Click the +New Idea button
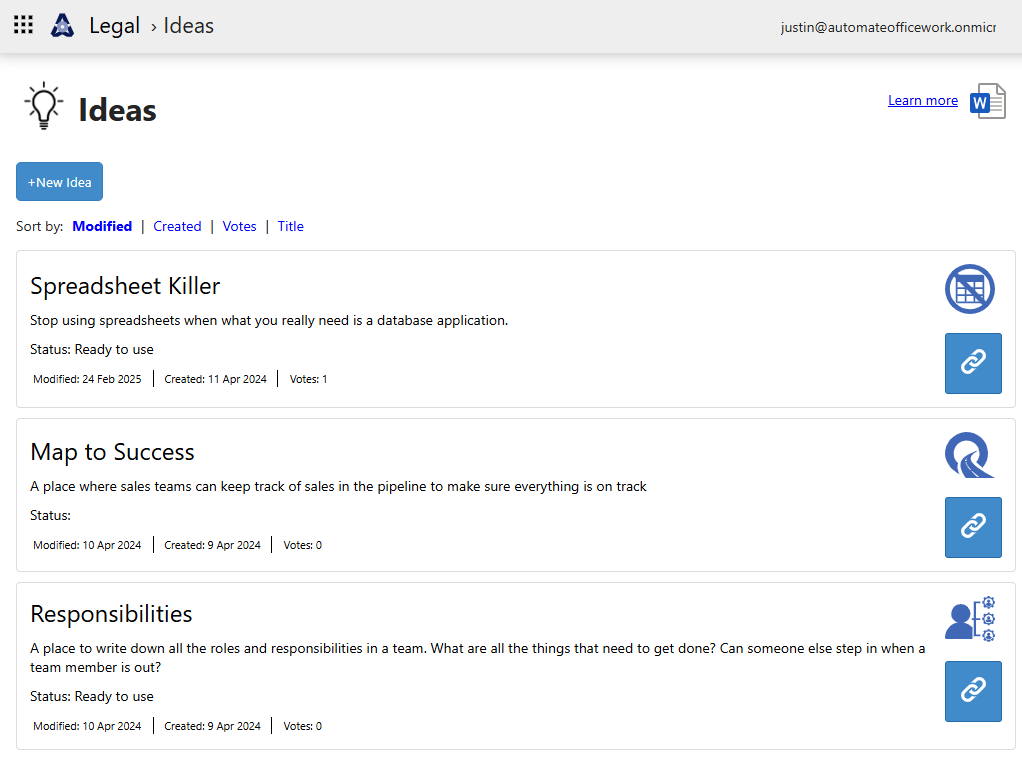The width and height of the screenshot is (1022, 757). point(59,182)
